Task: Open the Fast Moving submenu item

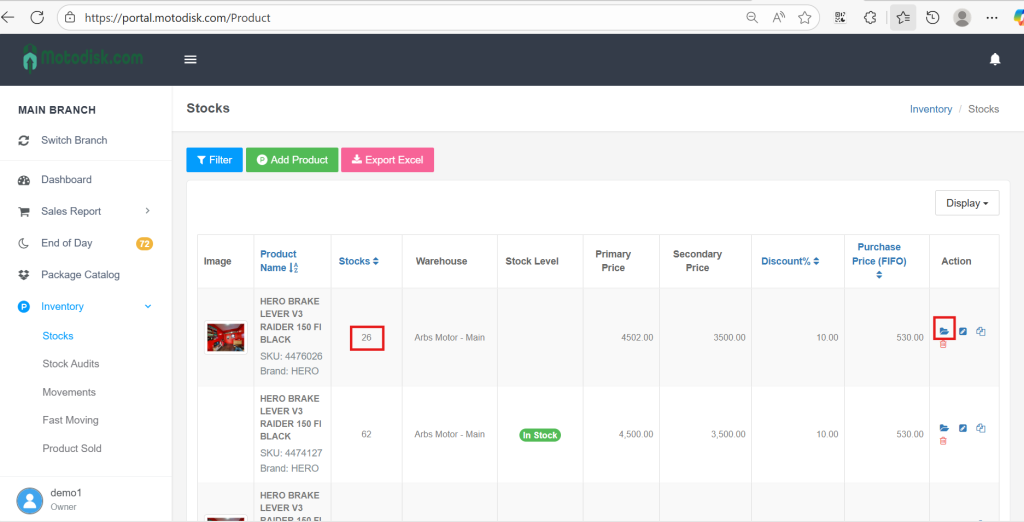Action: [70, 420]
